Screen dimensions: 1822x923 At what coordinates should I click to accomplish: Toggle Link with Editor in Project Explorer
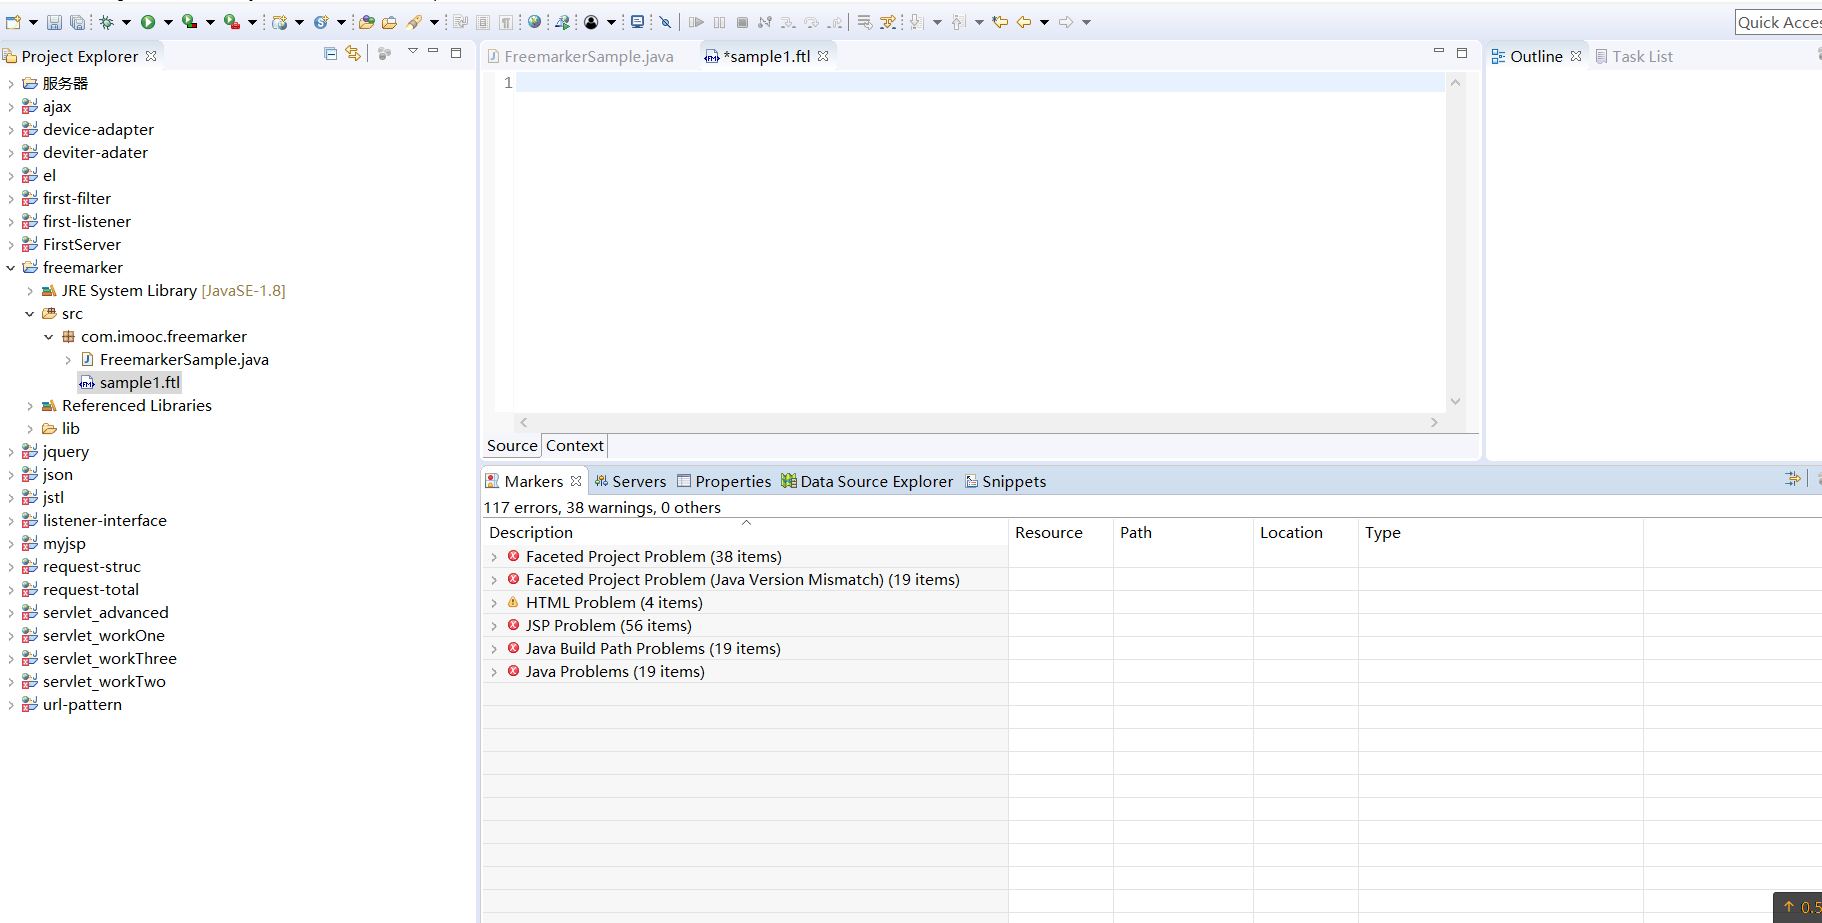pyautogui.click(x=353, y=54)
